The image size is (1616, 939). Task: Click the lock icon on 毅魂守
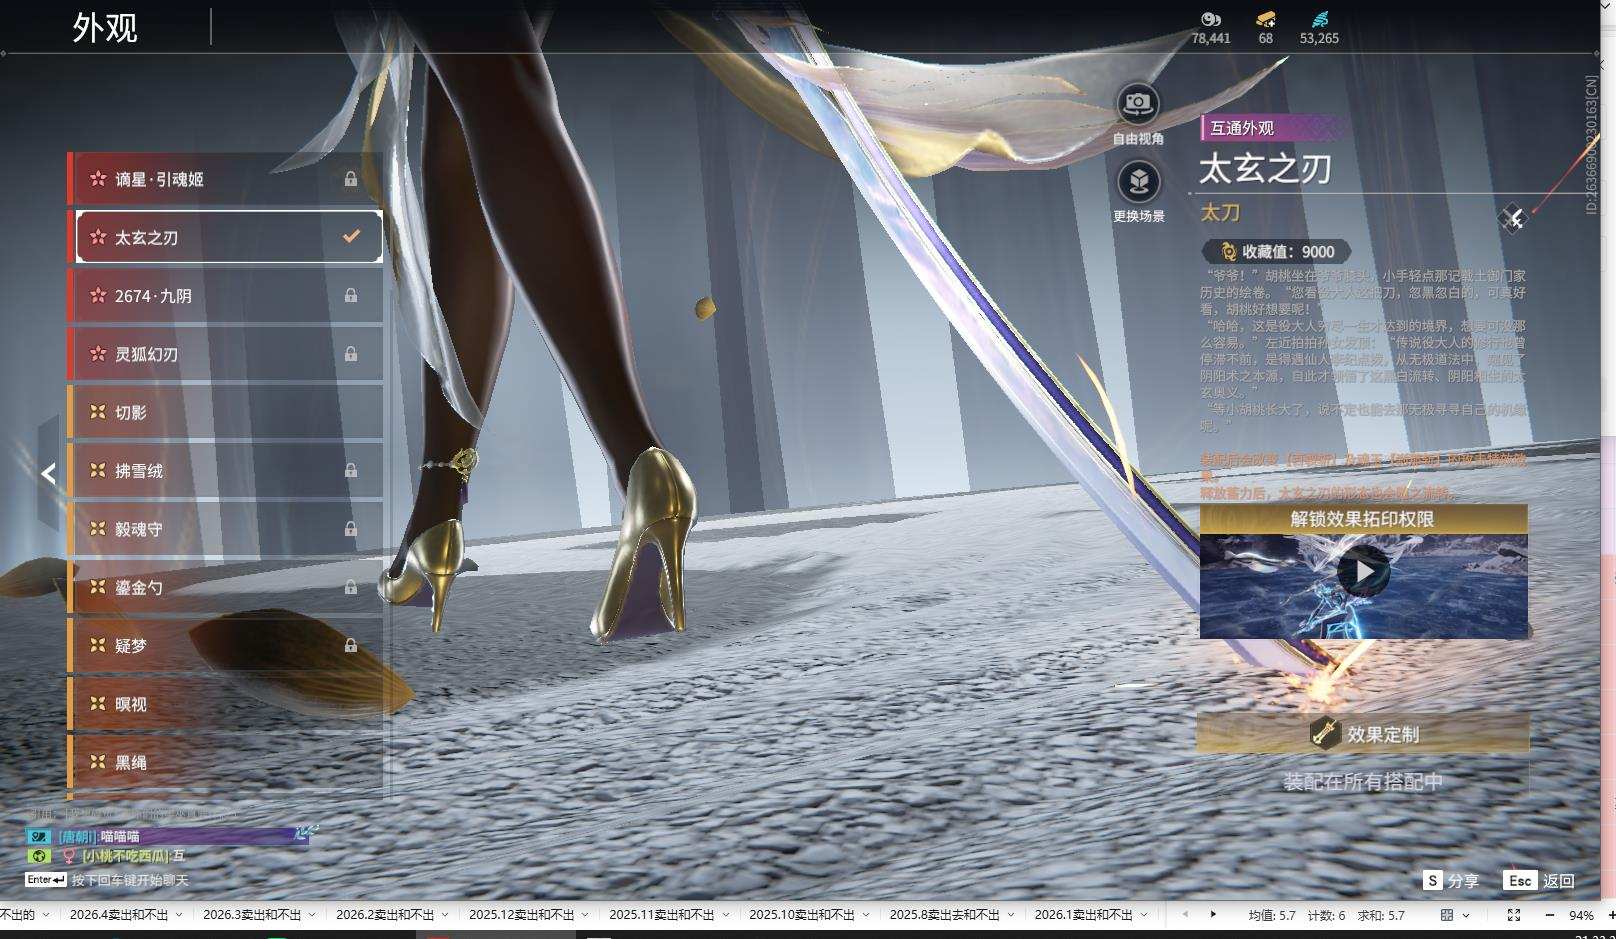coord(351,529)
